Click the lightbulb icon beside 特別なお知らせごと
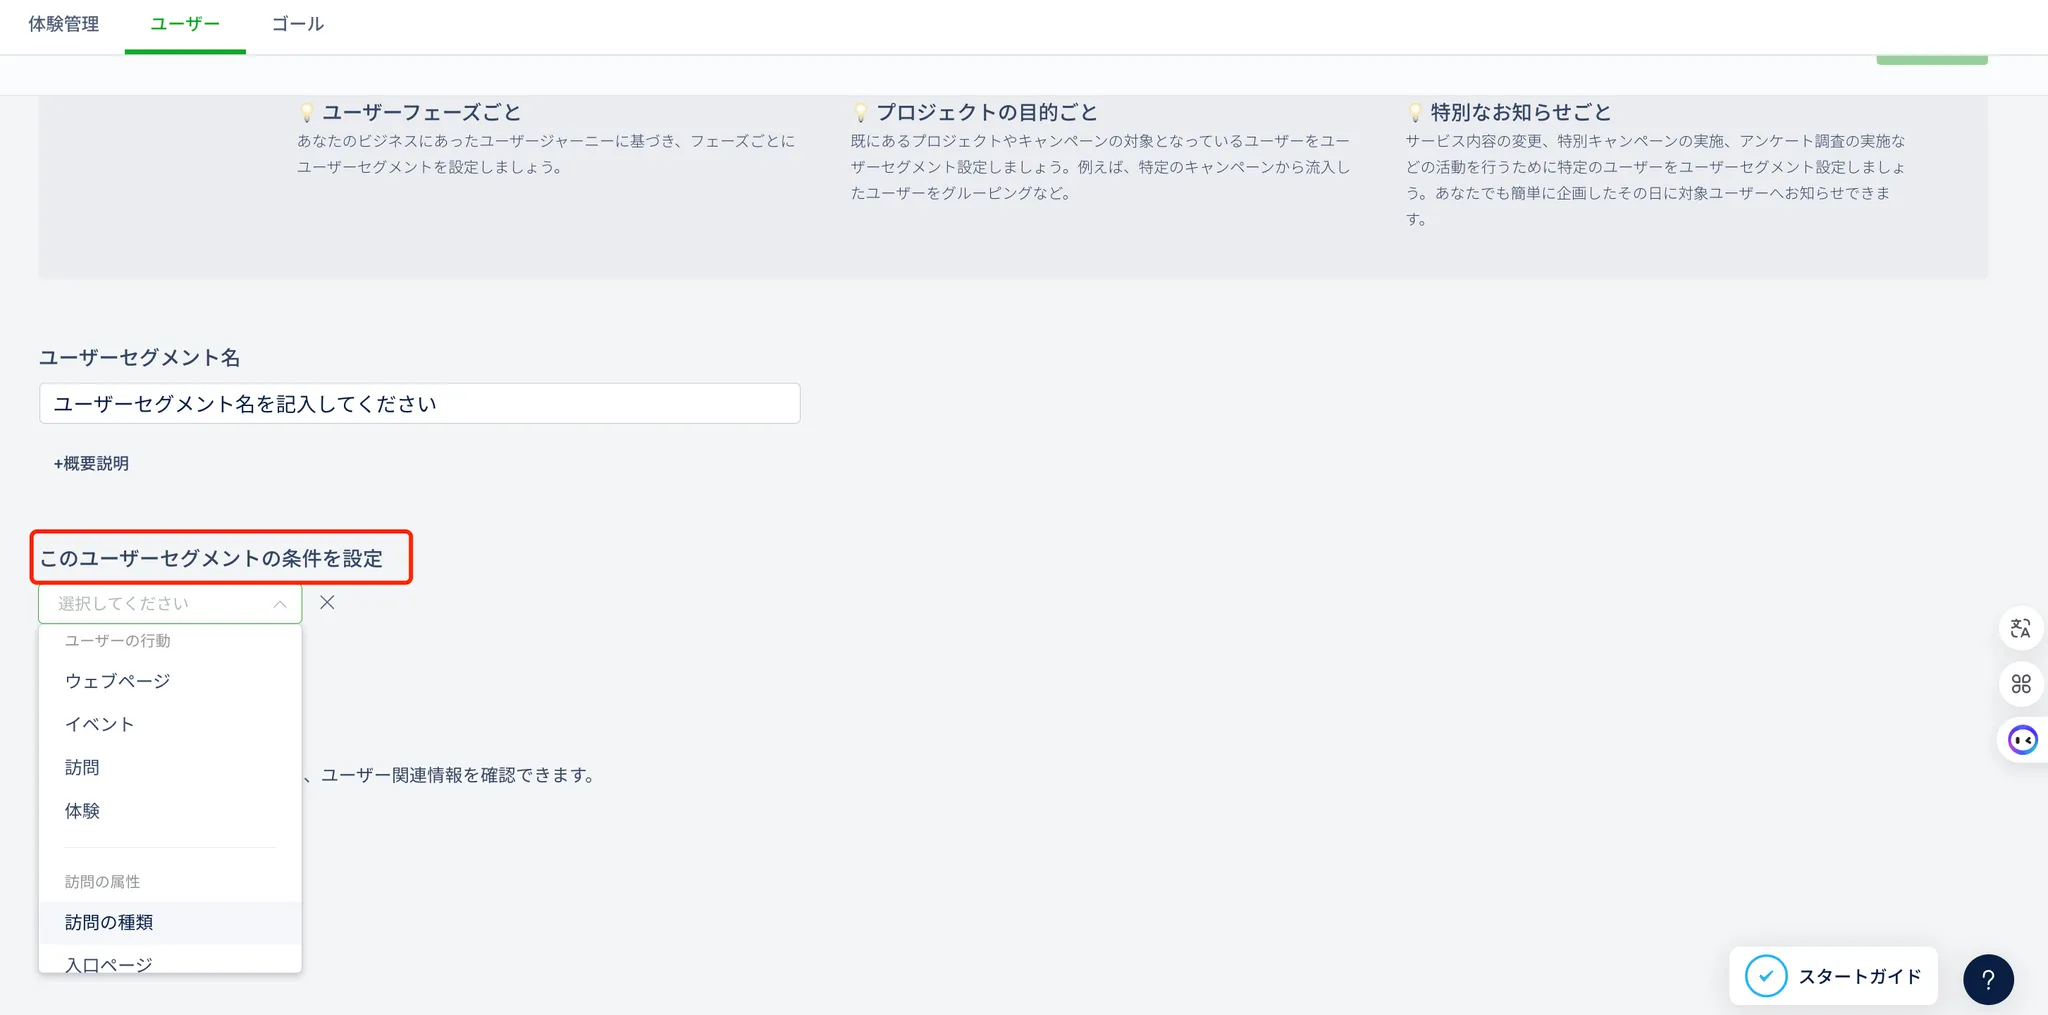2048x1015 pixels. click(x=1414, y=113)
